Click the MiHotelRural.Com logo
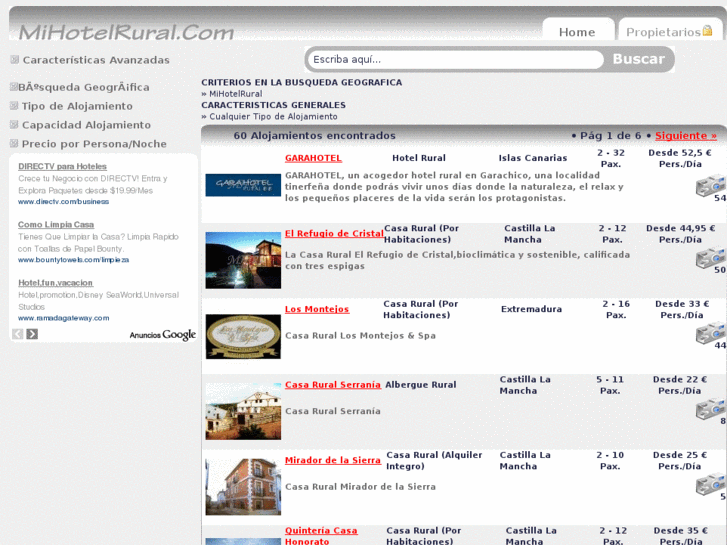Screen dimensions: 727x545 coord(126,32)
